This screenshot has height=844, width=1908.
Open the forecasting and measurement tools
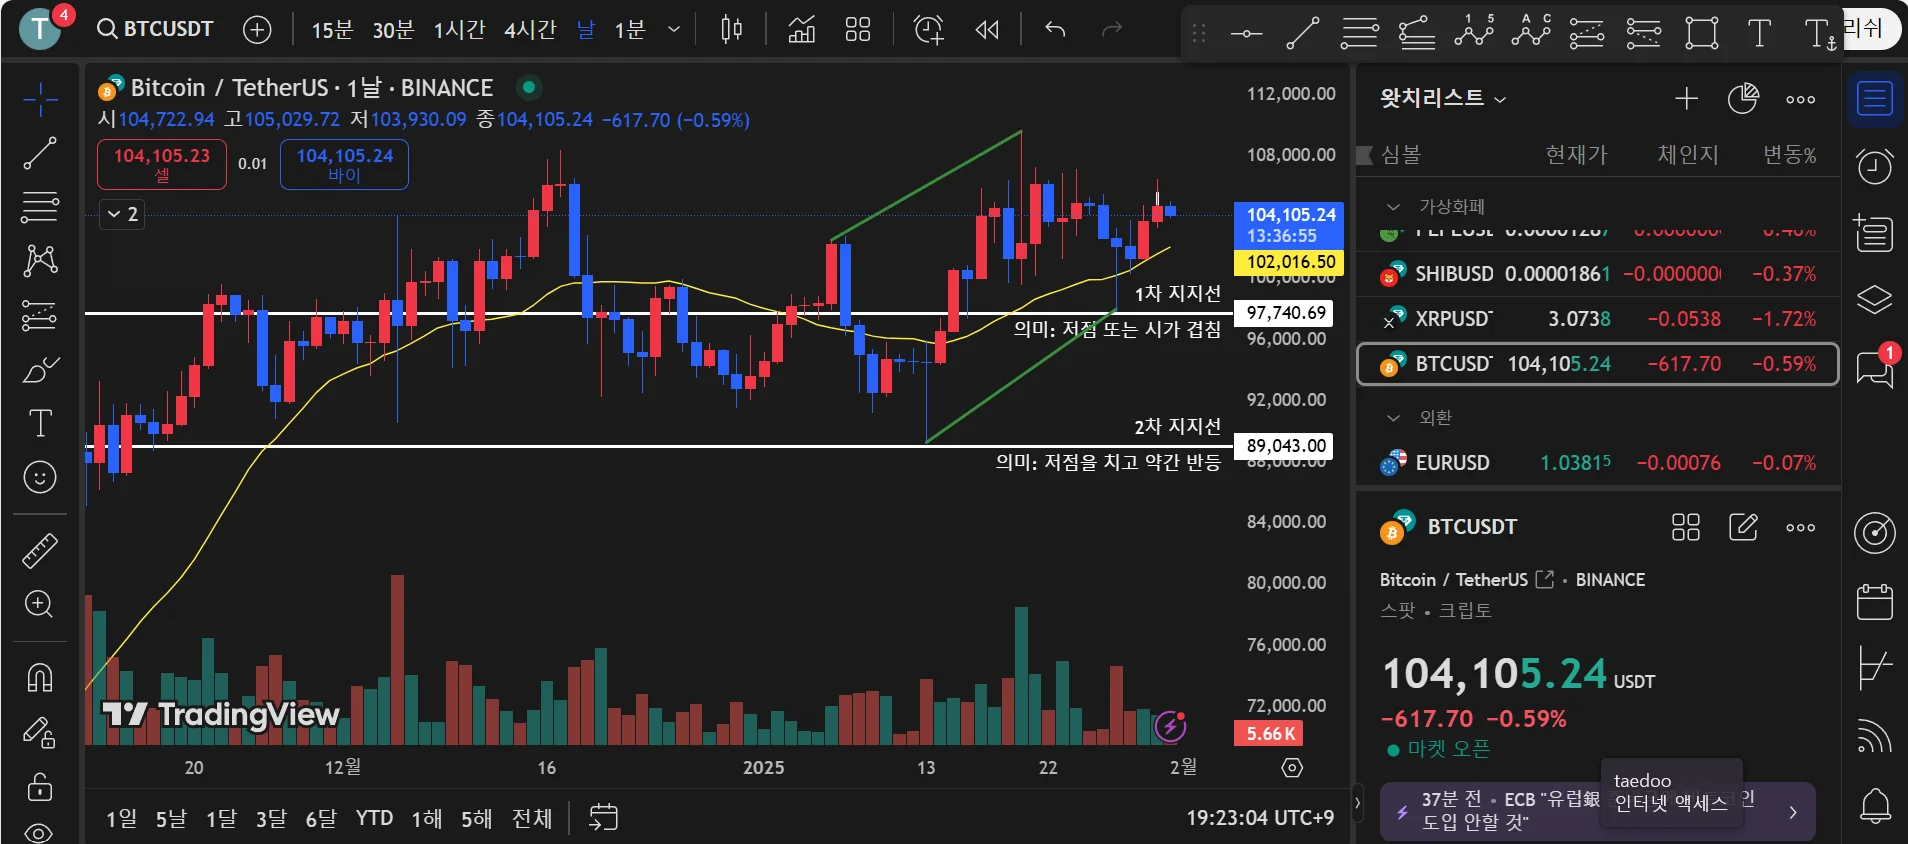pyautogui.click(x=40, y=315)
